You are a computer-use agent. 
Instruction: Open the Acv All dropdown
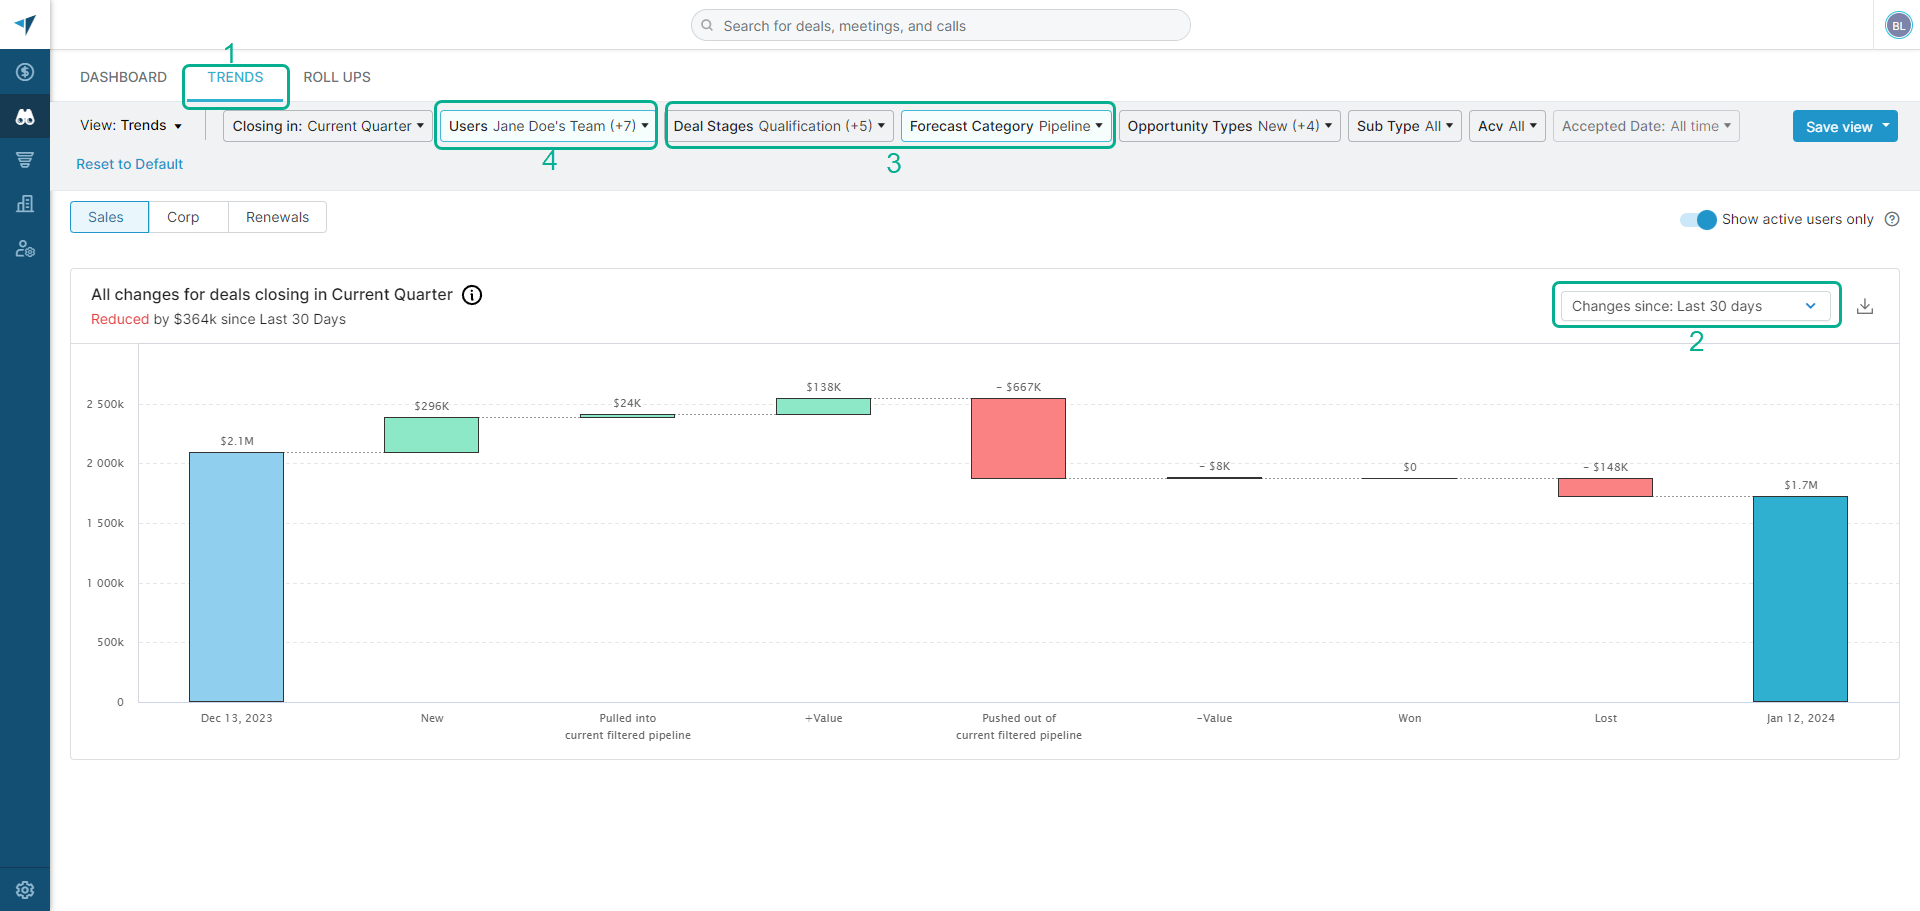pos(1507,126)
